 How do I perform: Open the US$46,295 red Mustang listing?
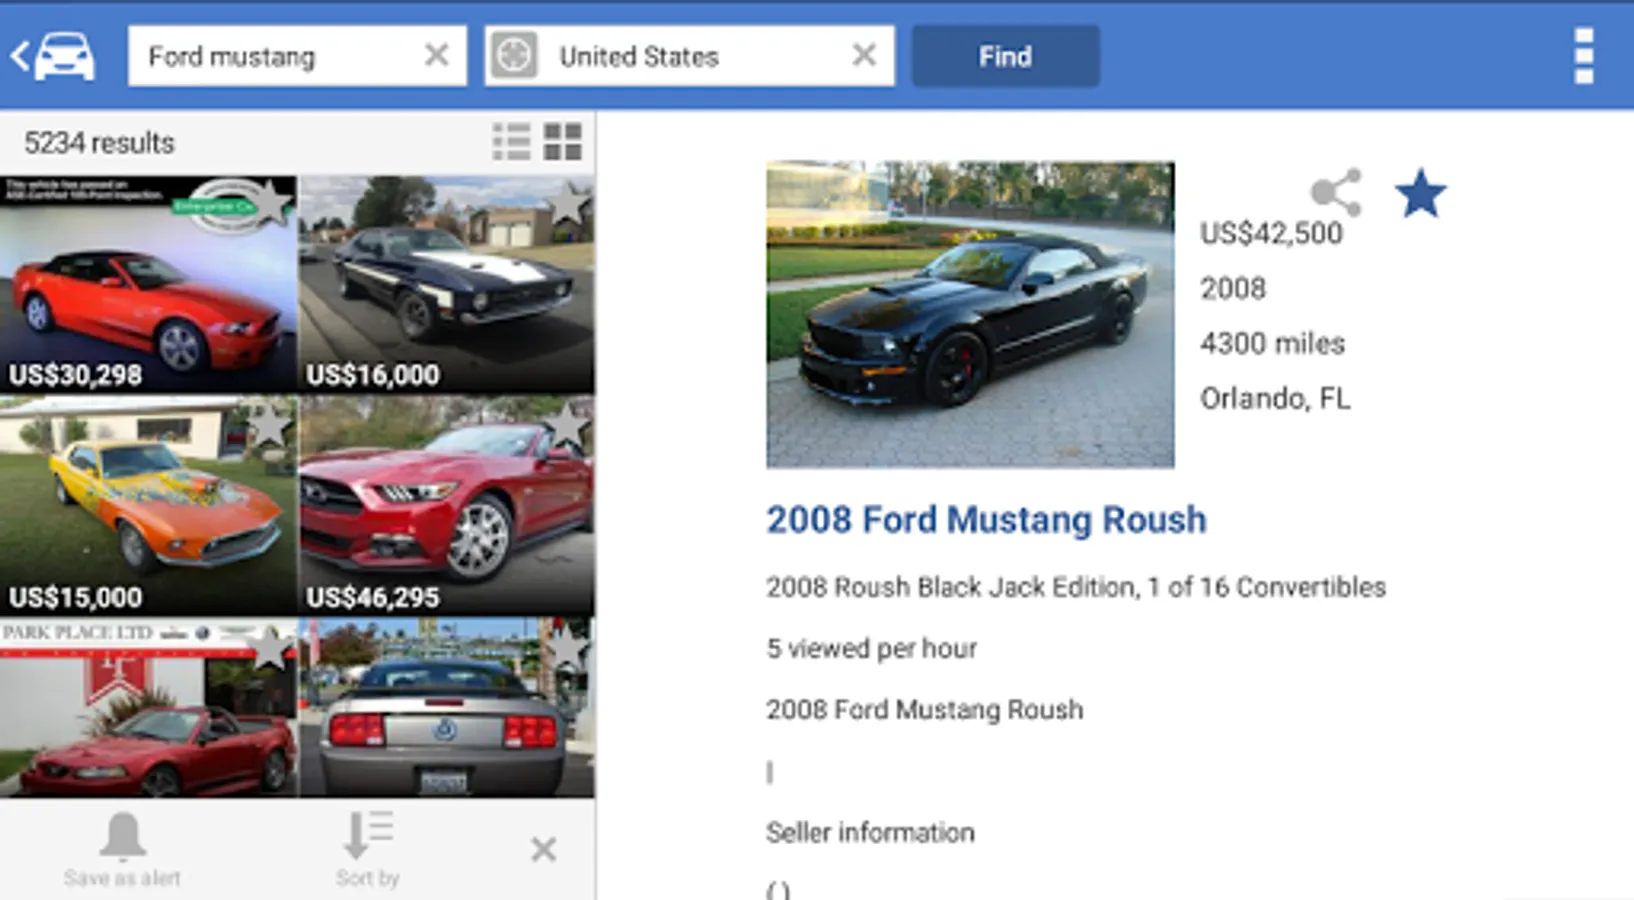tap(446, 505)
